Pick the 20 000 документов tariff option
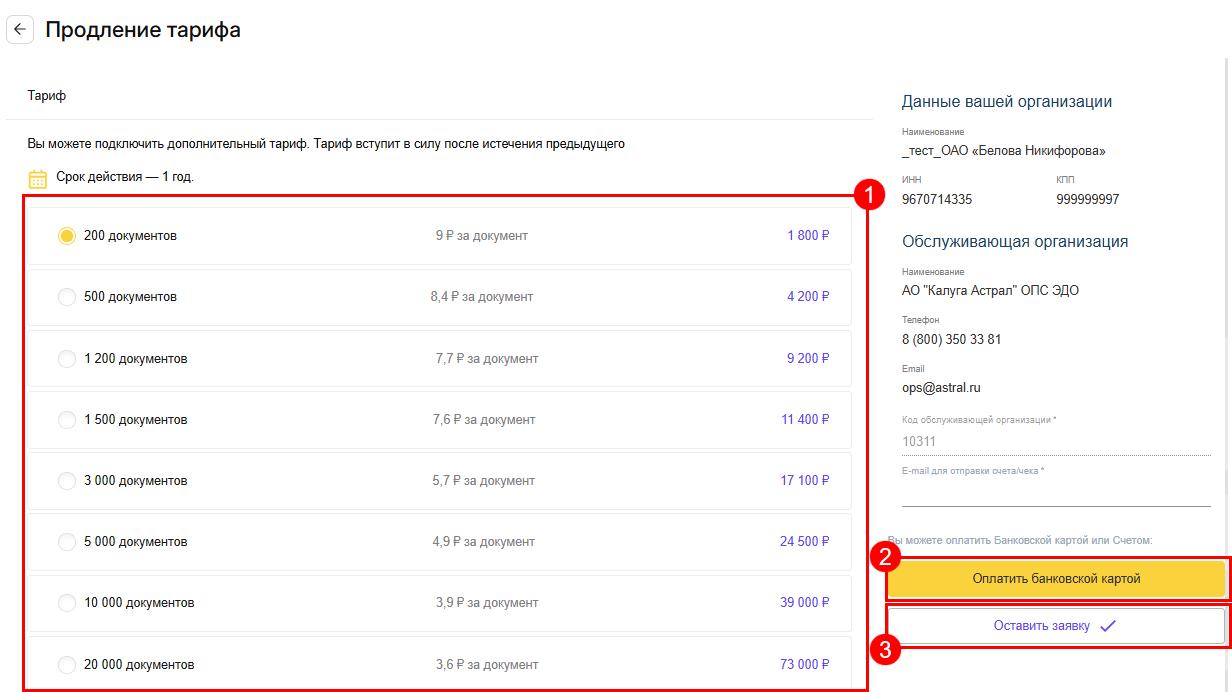The height and width of the screenshot is (692, 1232). point(67,665)
